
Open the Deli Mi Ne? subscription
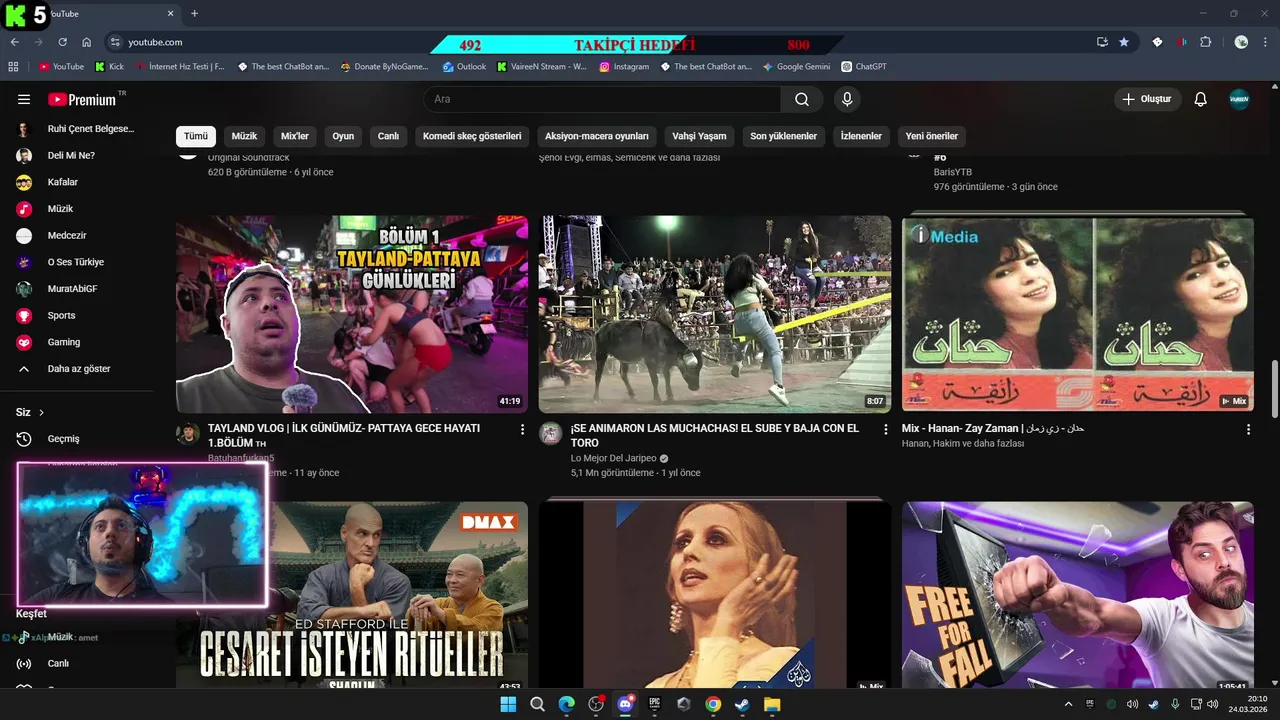coord(77,156)
